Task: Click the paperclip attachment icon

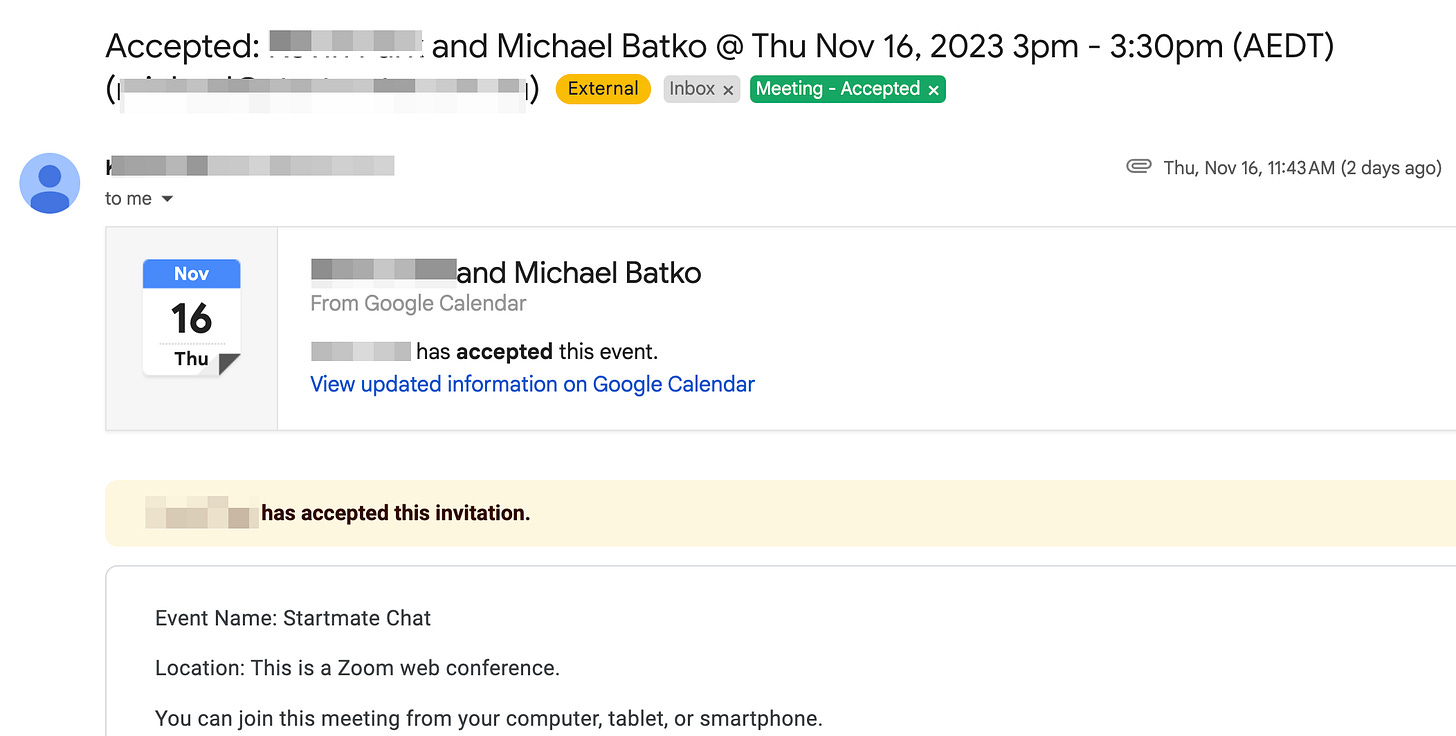Action: coord(1138,167)
